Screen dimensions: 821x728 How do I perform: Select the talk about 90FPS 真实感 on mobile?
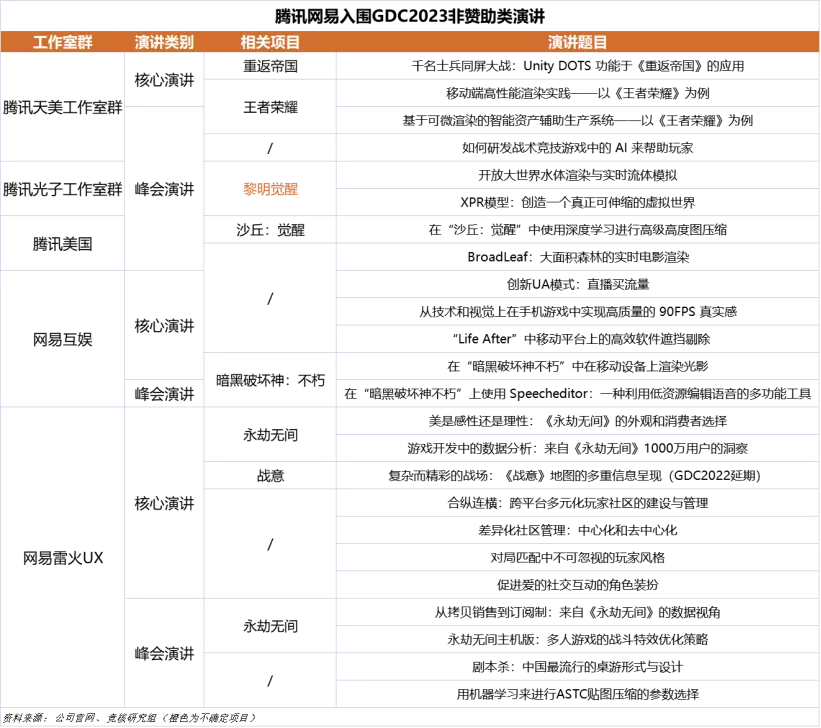pos(578,312)
